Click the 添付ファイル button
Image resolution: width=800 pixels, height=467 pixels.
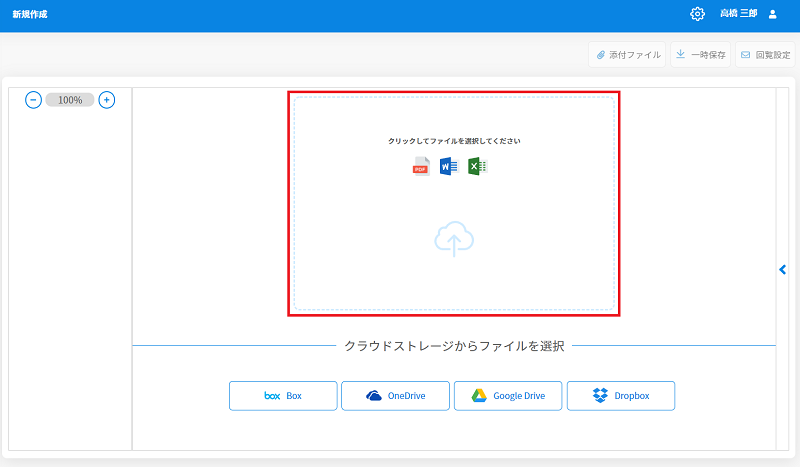point(627,55)
